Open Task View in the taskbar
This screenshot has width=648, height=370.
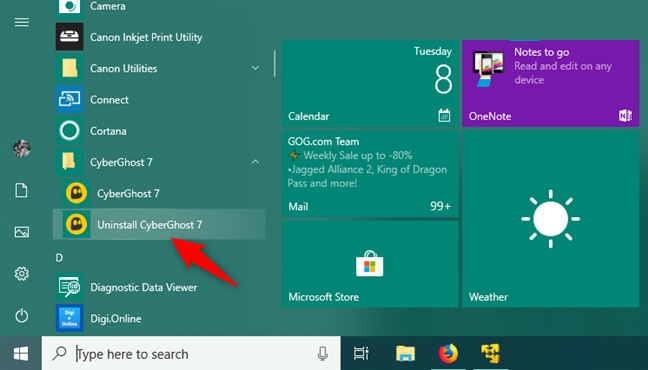click(361, 353)
